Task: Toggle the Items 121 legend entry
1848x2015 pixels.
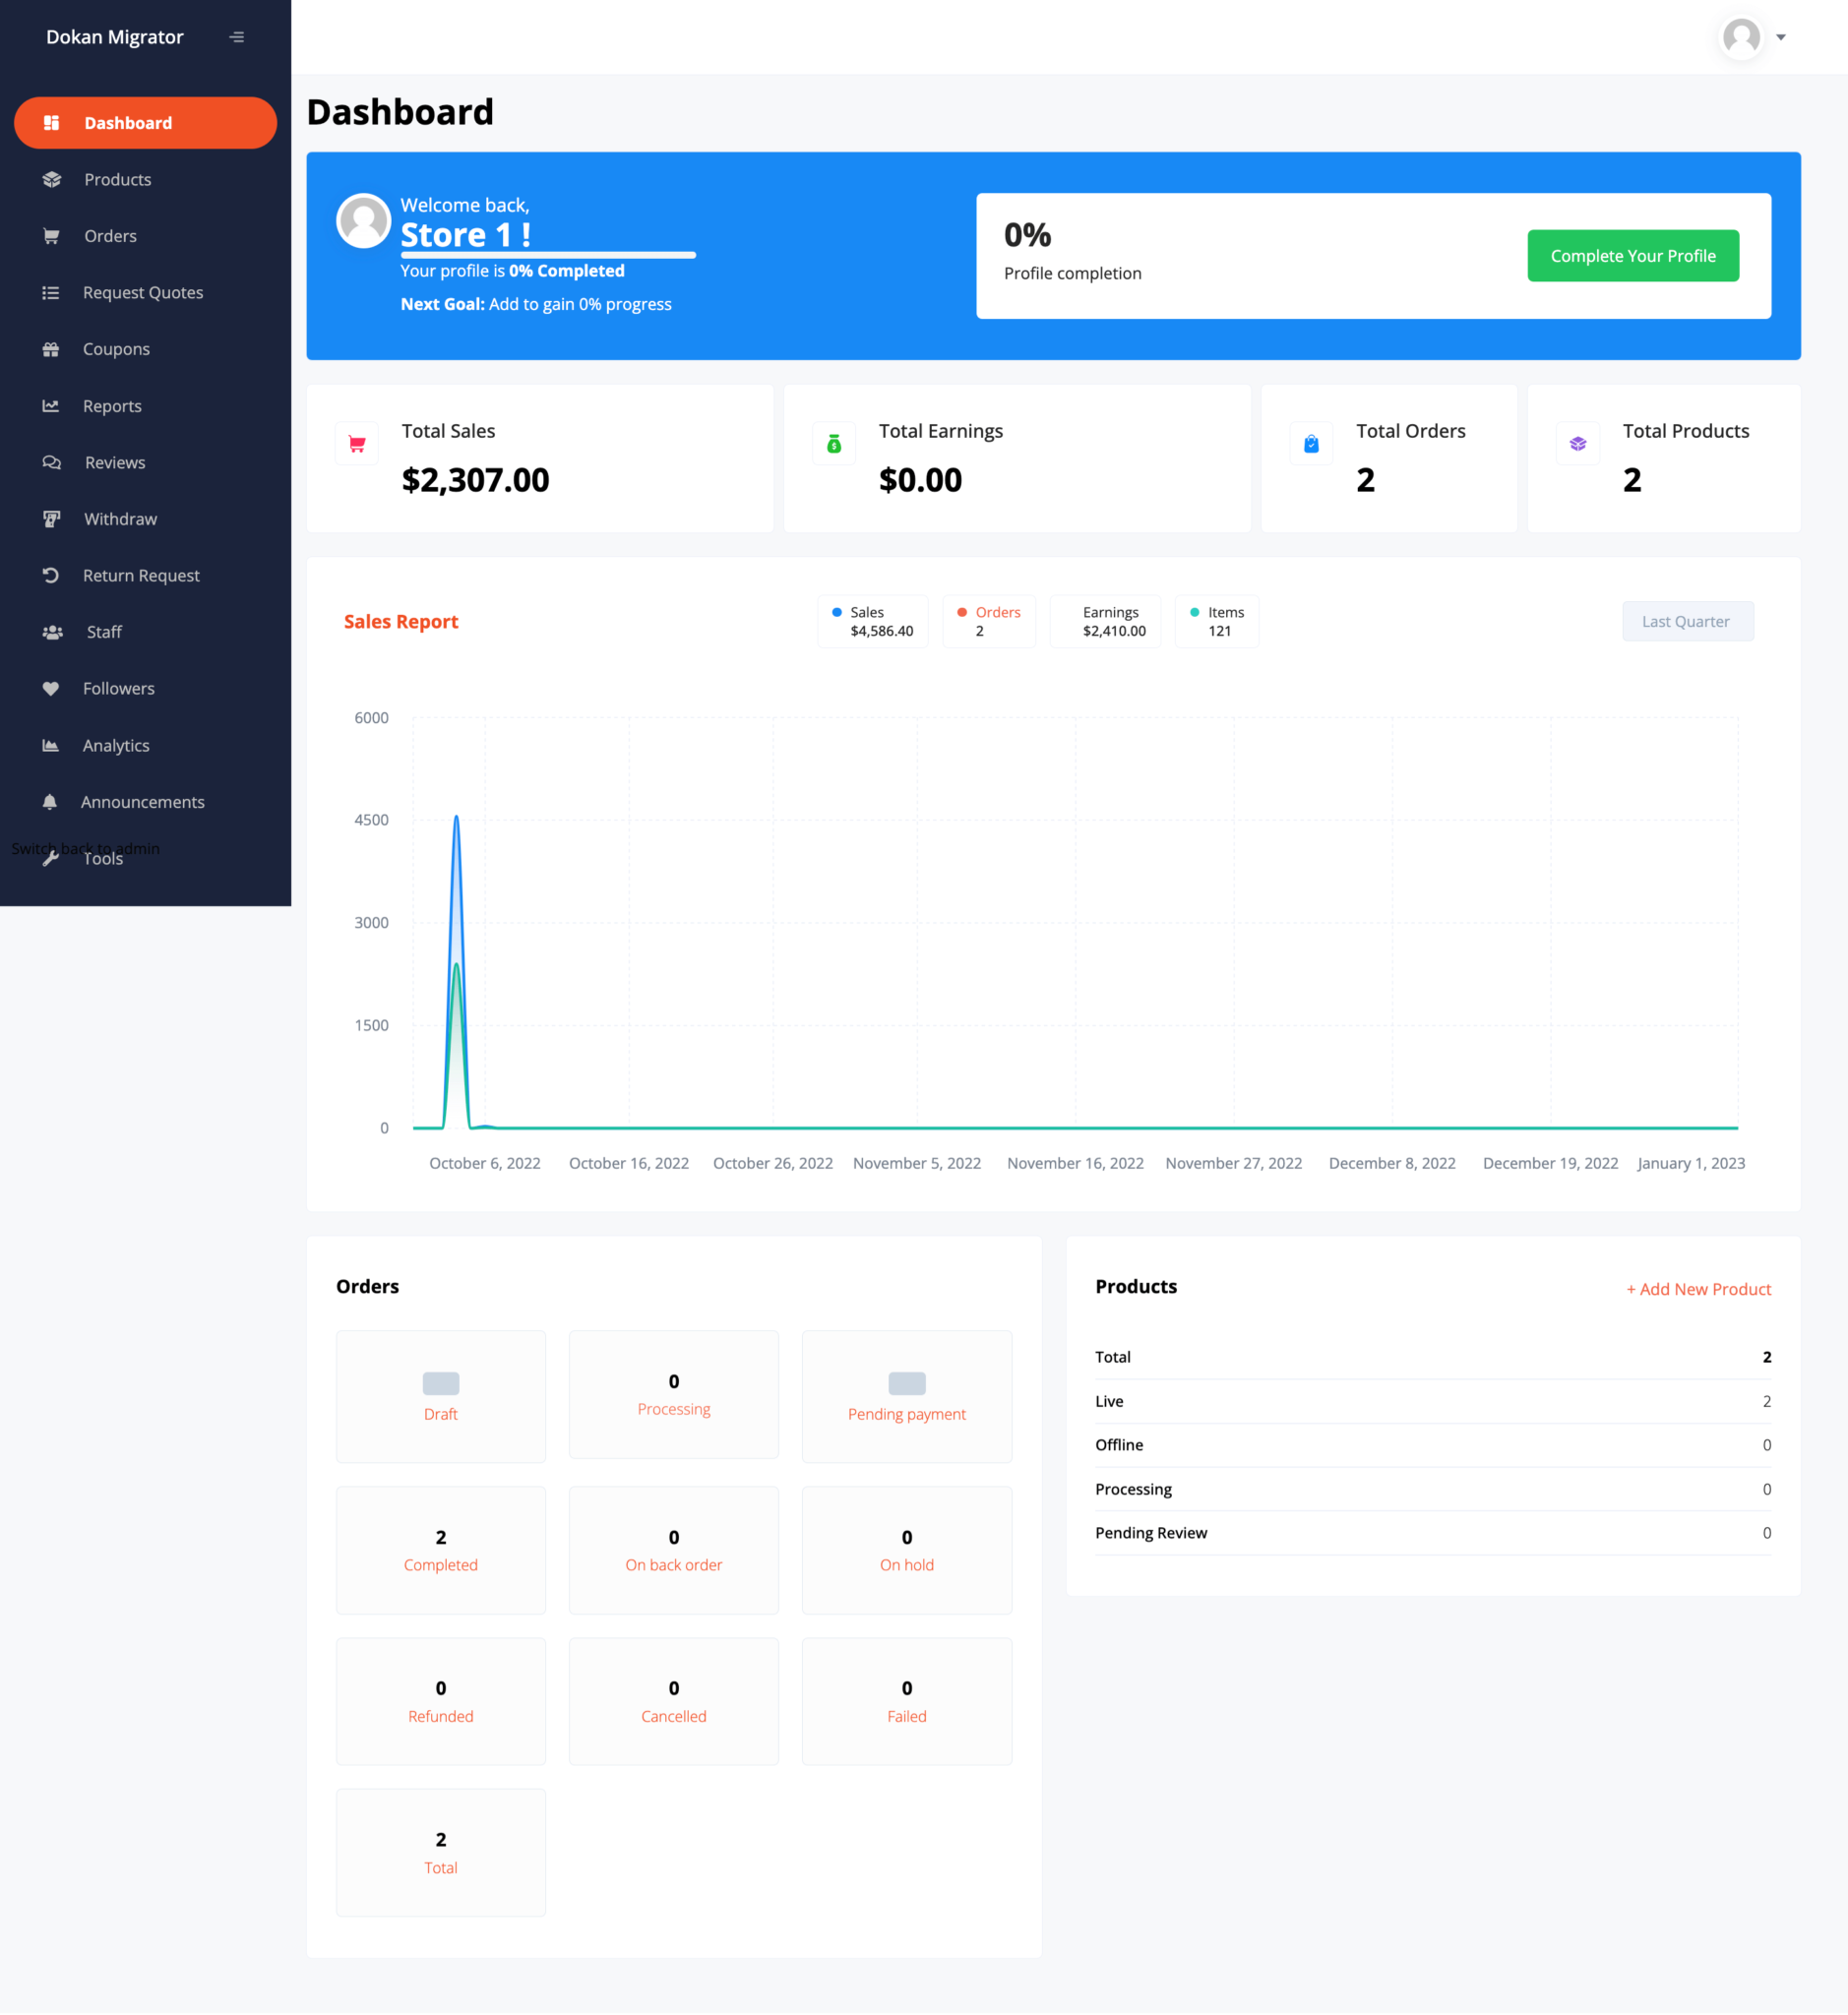Action: pyautogui.click(x=1216, y=620)
